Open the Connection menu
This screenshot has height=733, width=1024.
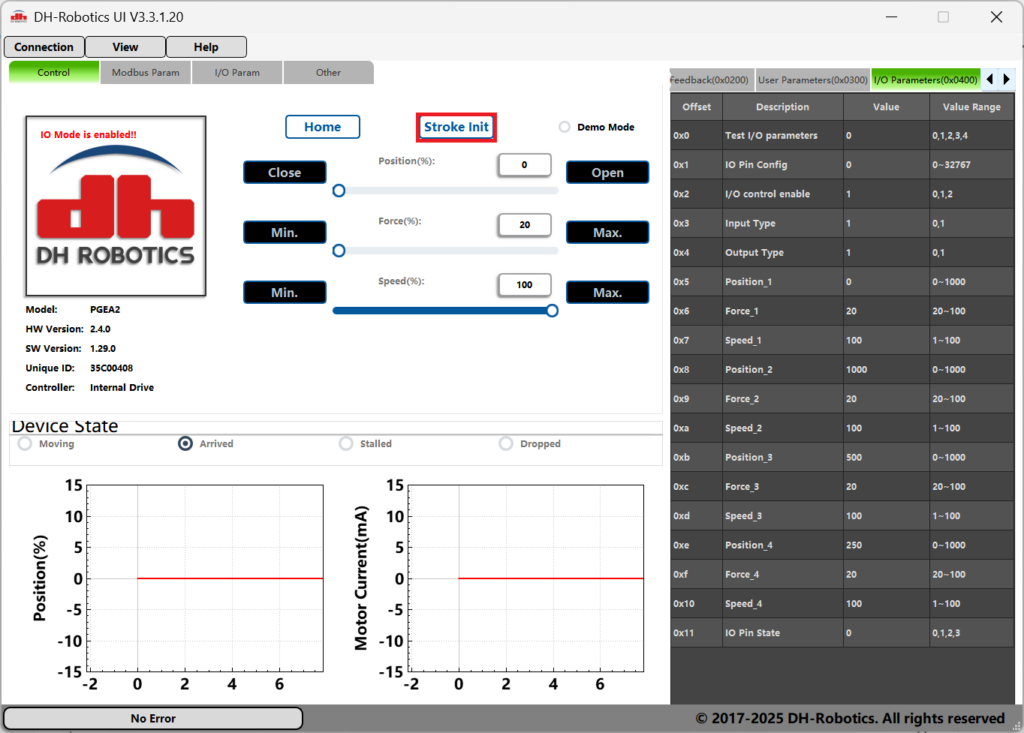[44, 47]
